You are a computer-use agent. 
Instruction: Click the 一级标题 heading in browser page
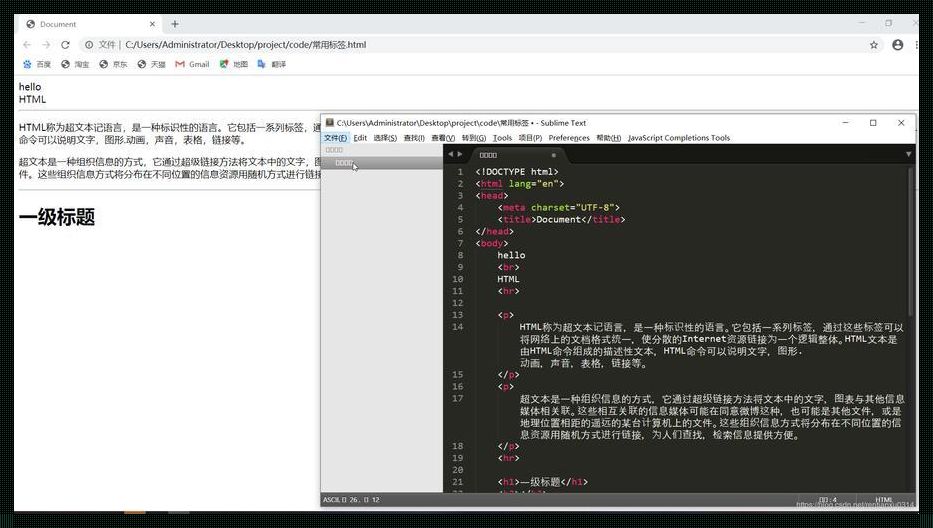pyautogui.click(x=57, y=217)
